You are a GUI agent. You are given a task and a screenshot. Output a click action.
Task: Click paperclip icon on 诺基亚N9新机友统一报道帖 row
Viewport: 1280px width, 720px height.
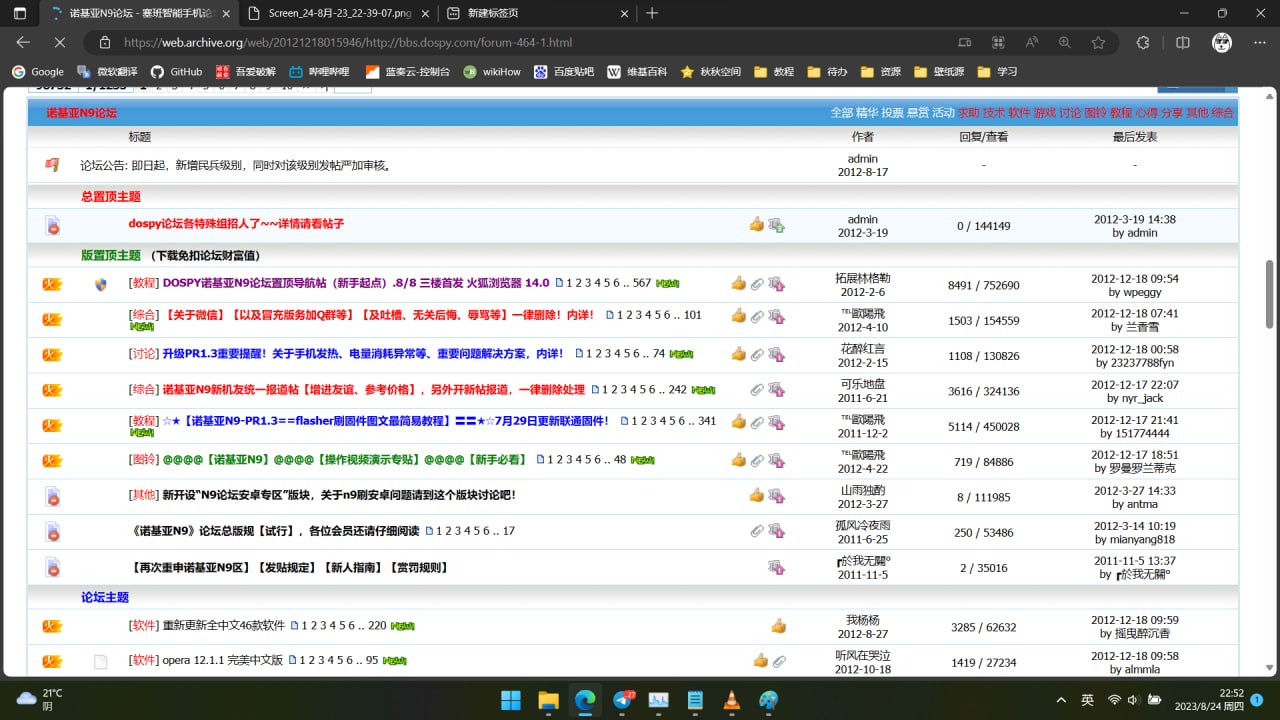(x=757, y=390)
